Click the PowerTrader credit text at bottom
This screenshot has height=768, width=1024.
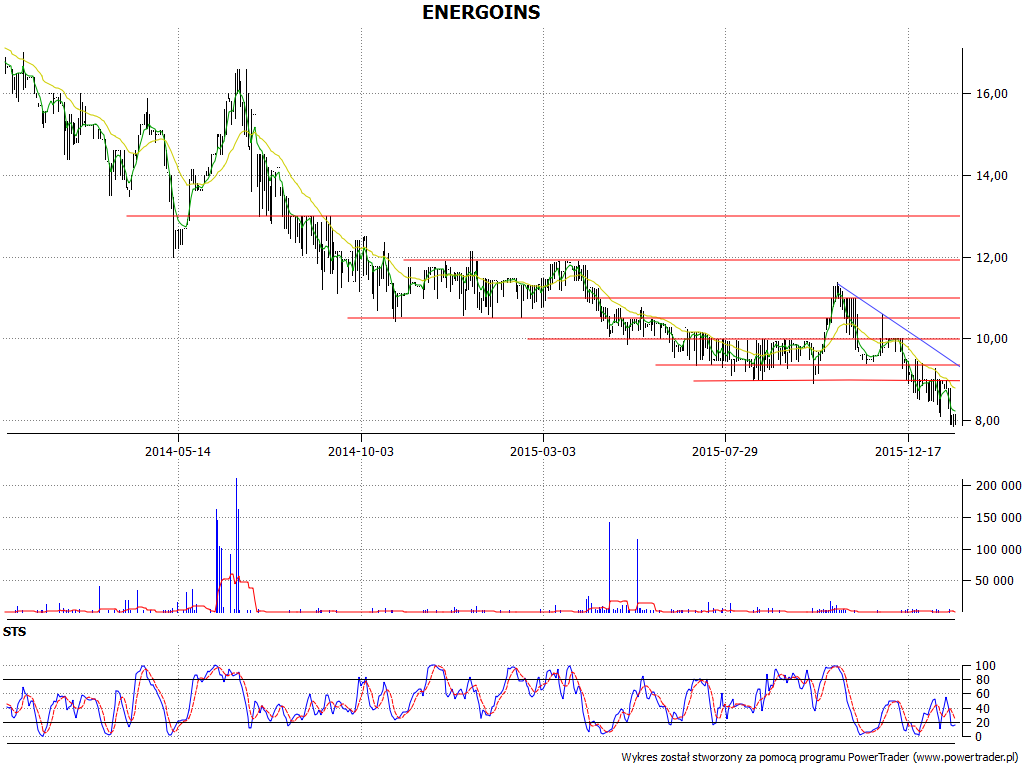tap(820, 758)
